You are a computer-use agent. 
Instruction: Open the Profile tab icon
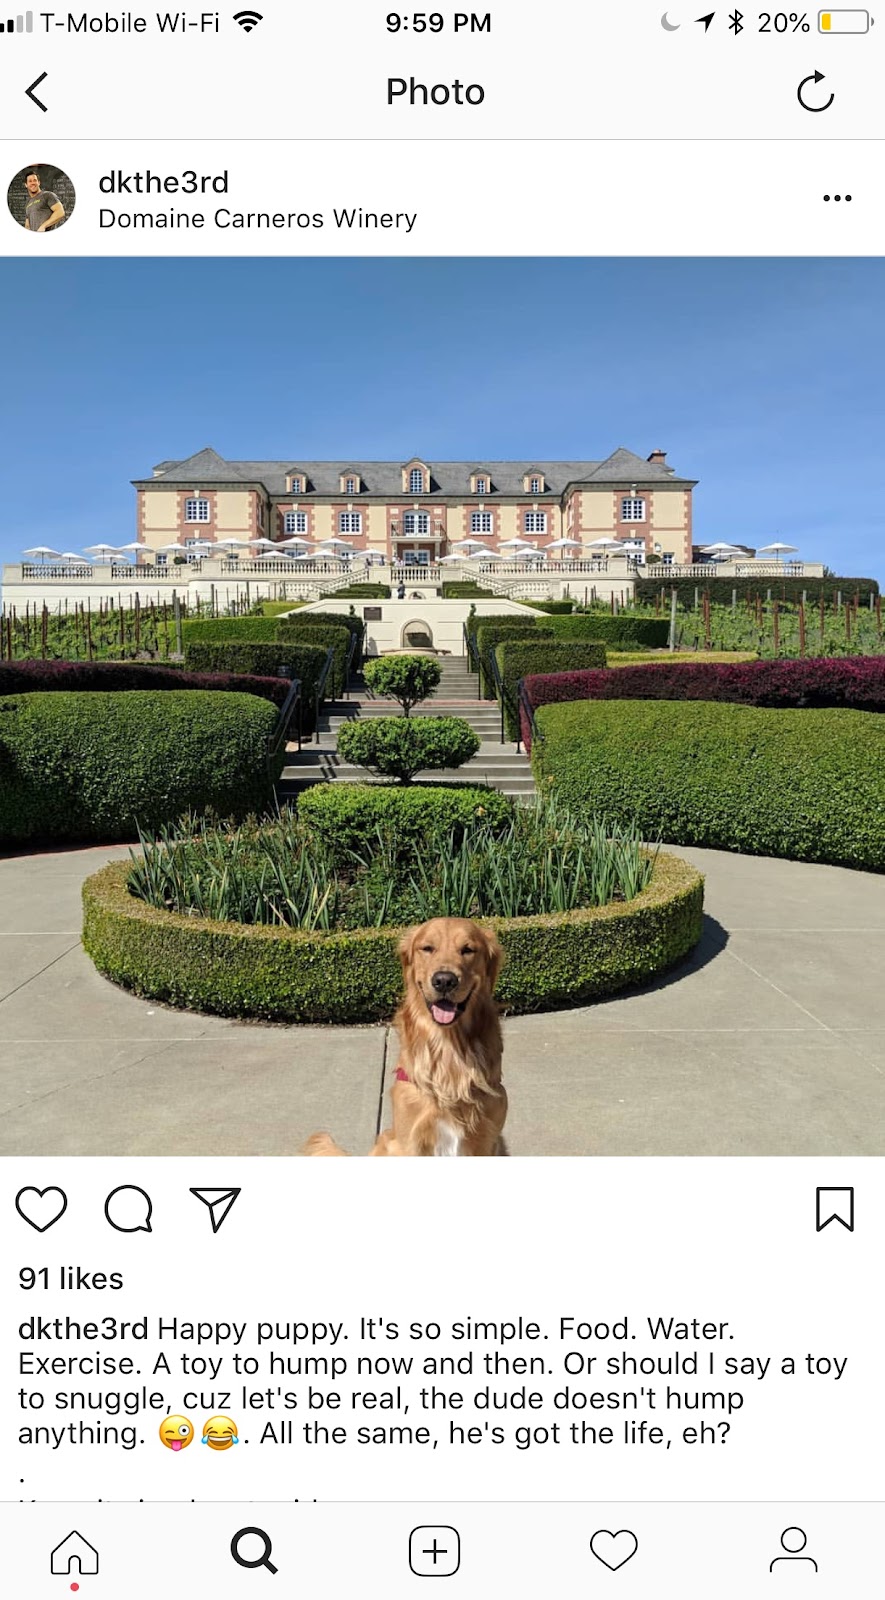pyautogui.click(x=794, y=1550)
